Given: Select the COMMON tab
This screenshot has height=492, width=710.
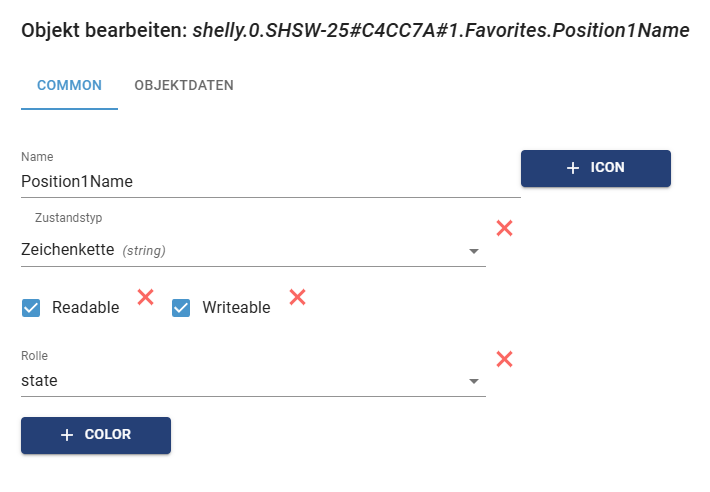Looking at the screenshot, I should 69,86.
